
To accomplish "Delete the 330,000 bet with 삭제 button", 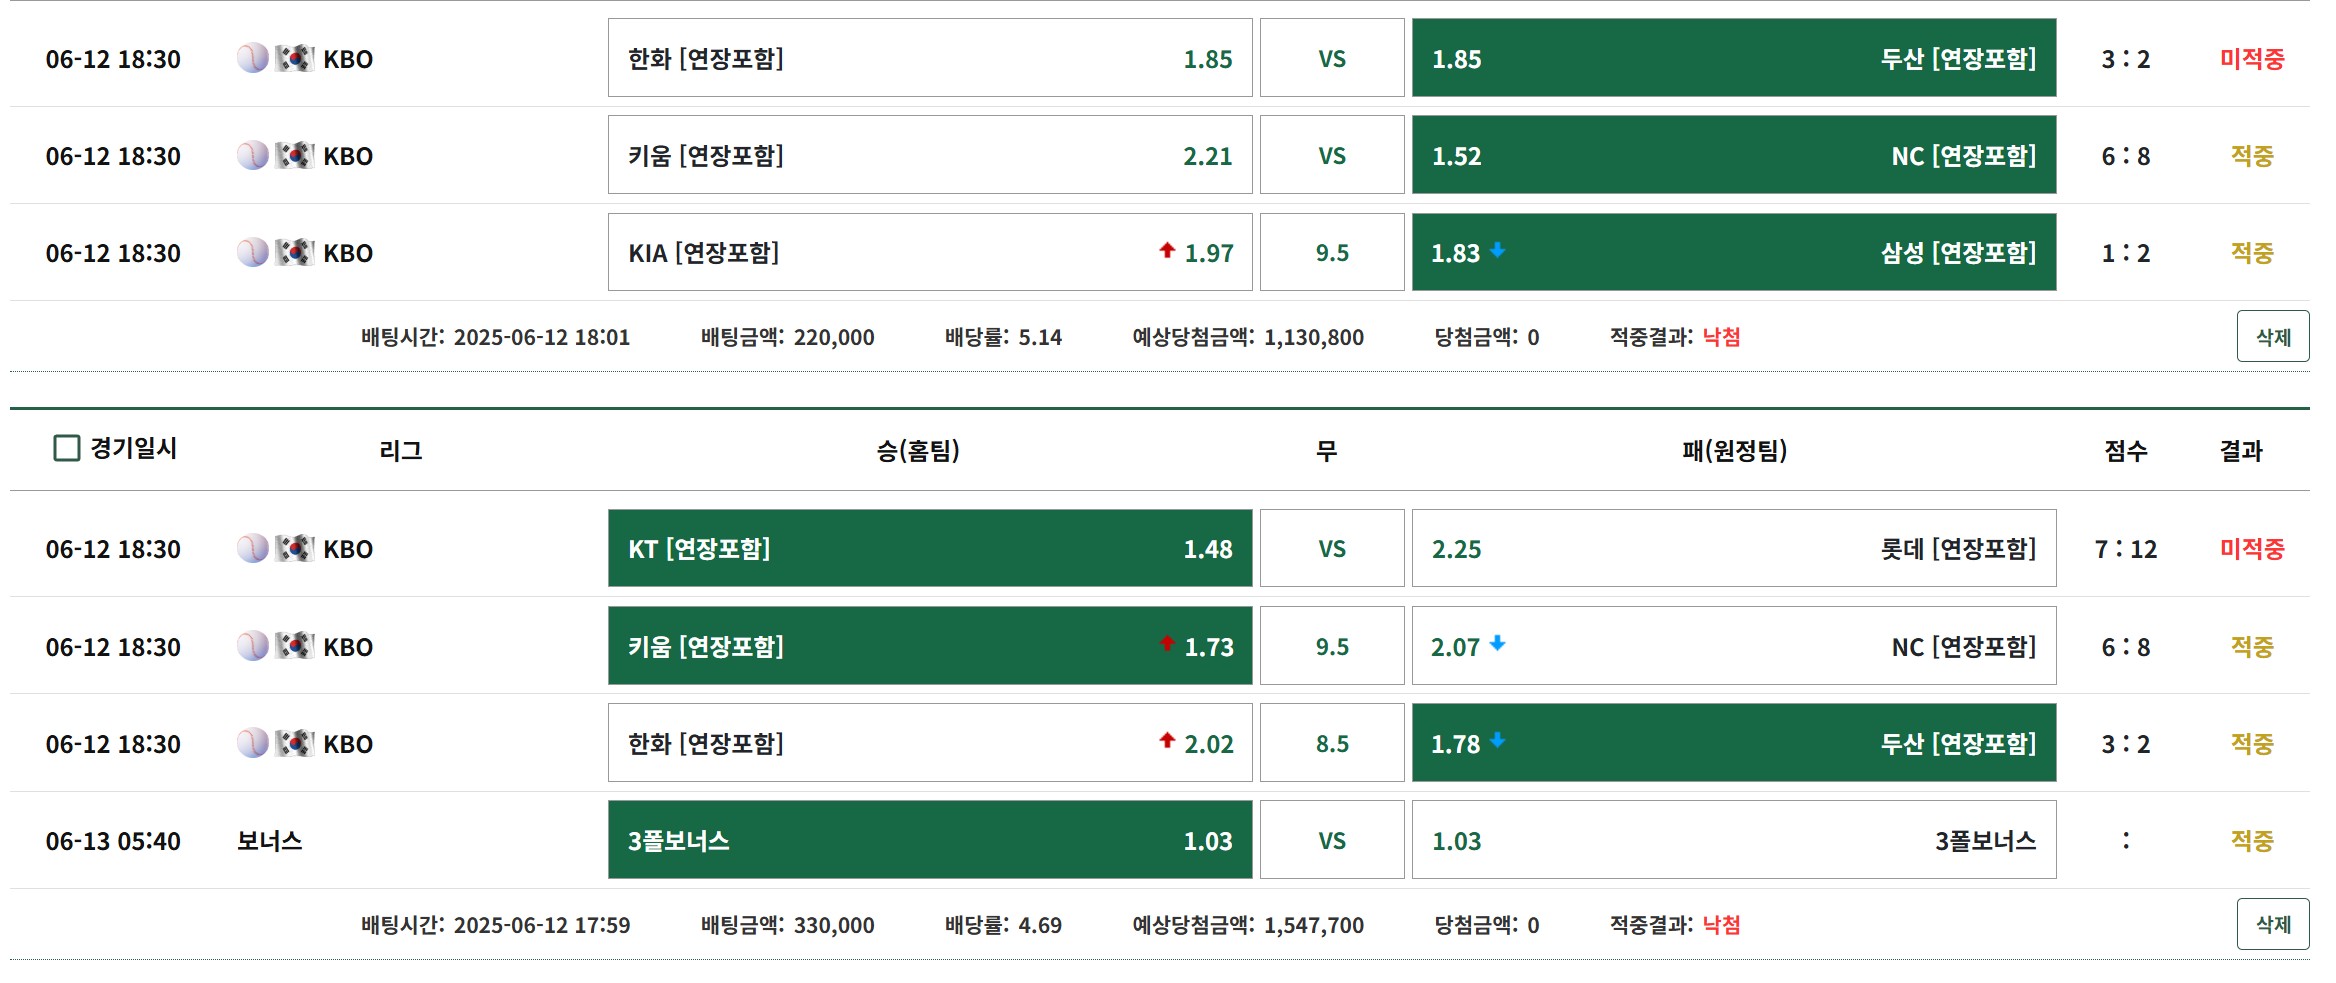I will [x=2272, y=924].
